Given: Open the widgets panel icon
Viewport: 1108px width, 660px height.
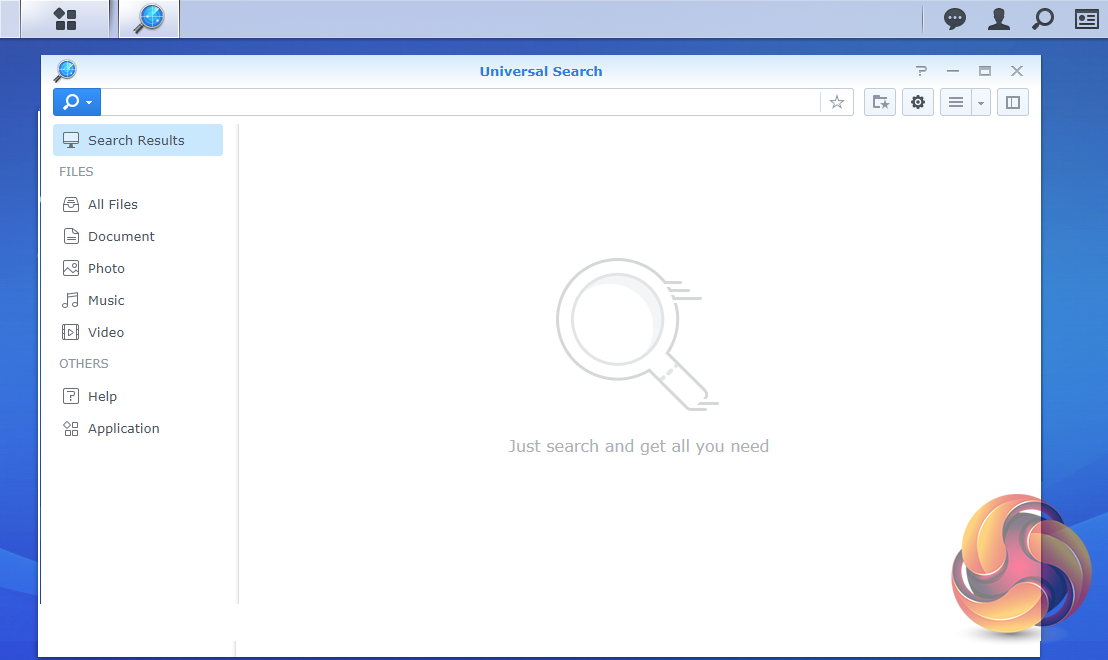Looking at the screenshot, I should click(x=1086, y=19).
